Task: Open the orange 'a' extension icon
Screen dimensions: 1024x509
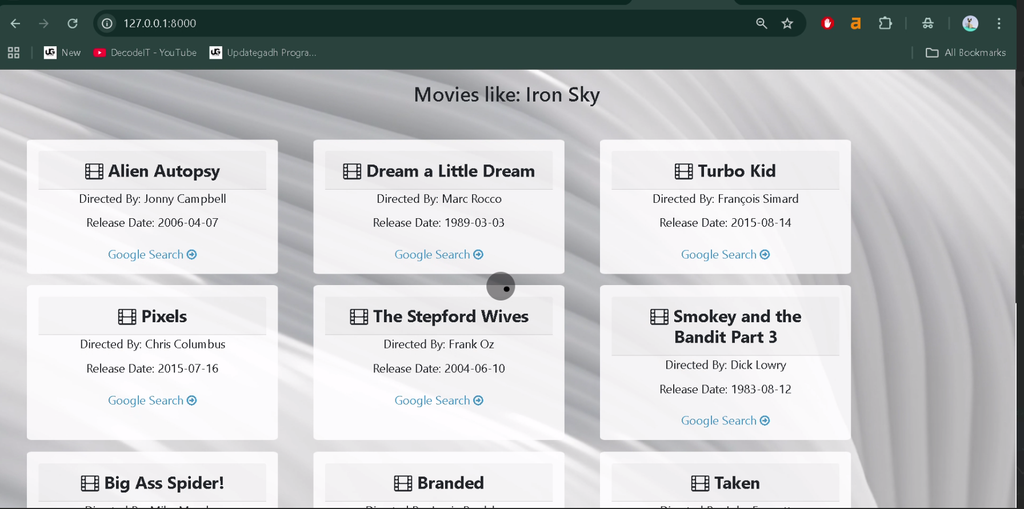Action: (x=856, y=24)
